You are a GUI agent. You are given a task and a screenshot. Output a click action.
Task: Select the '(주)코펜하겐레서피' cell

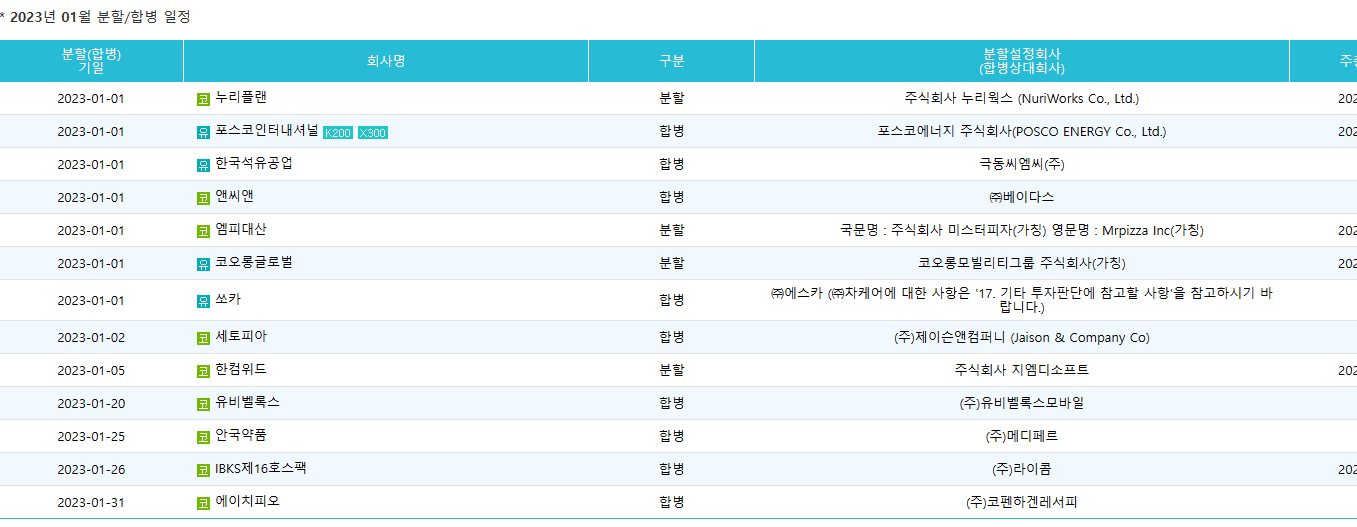pos(1022,503)
